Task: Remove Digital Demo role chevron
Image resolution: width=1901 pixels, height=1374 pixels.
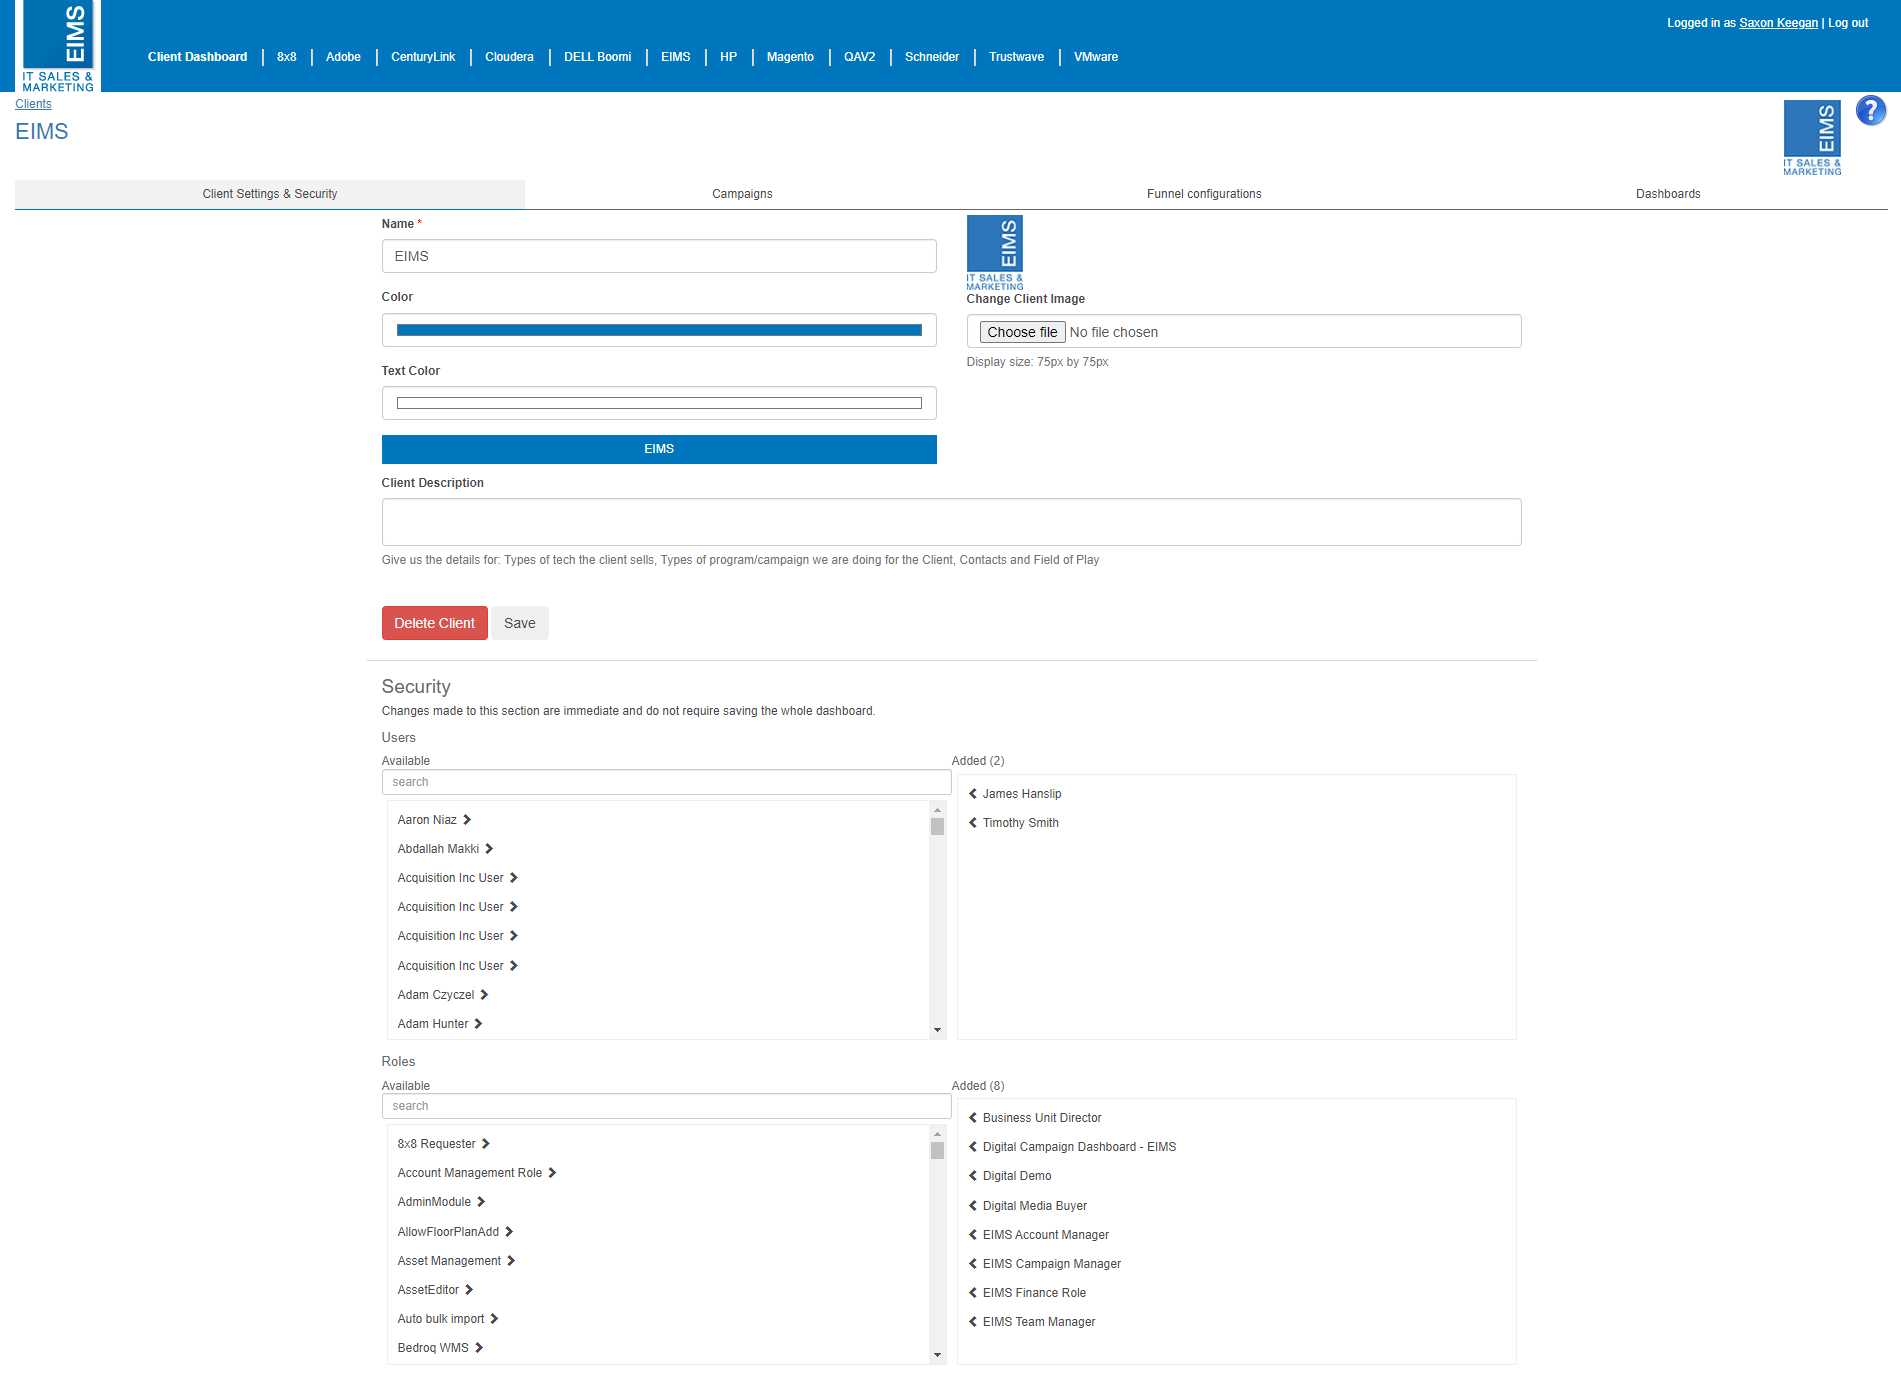Action: tap(972, 1176)
